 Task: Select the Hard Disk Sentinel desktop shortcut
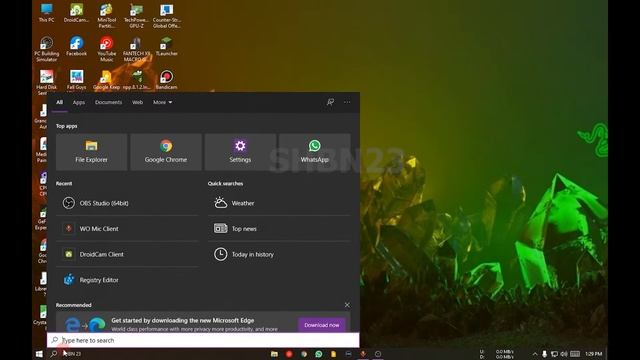(47, 82)
